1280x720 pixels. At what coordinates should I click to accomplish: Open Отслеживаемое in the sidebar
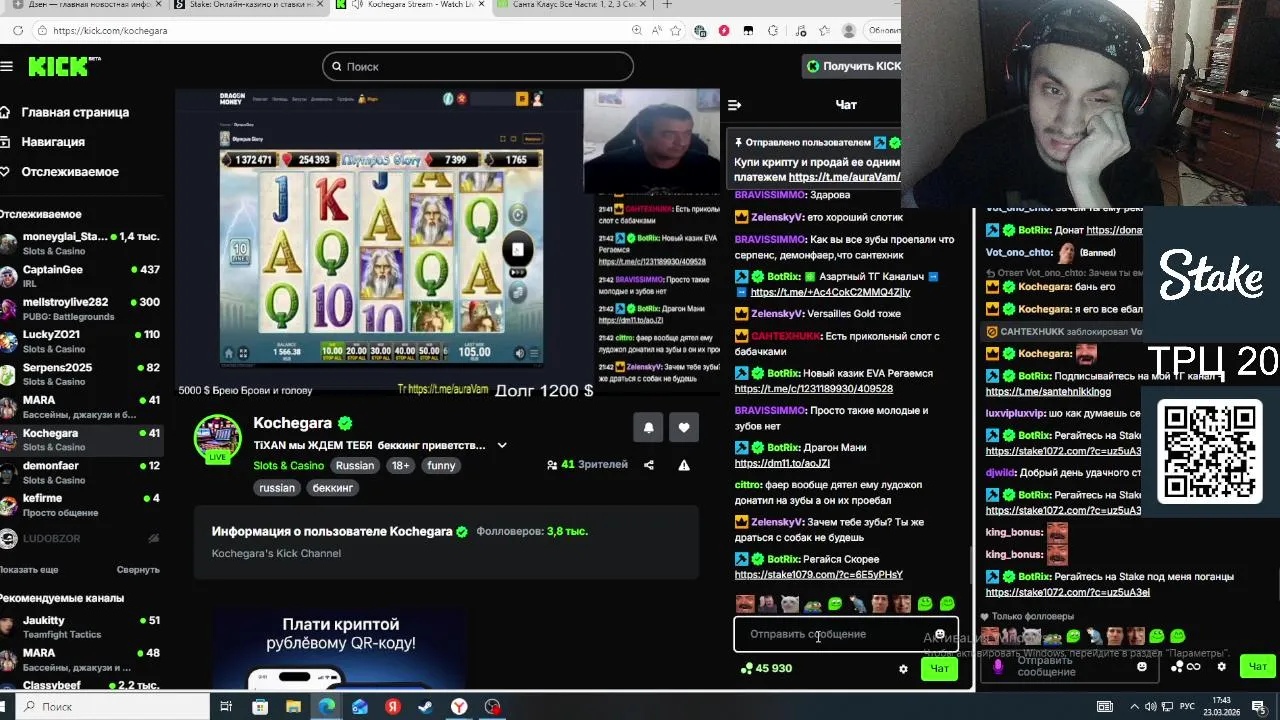click(x=60, y=172)
